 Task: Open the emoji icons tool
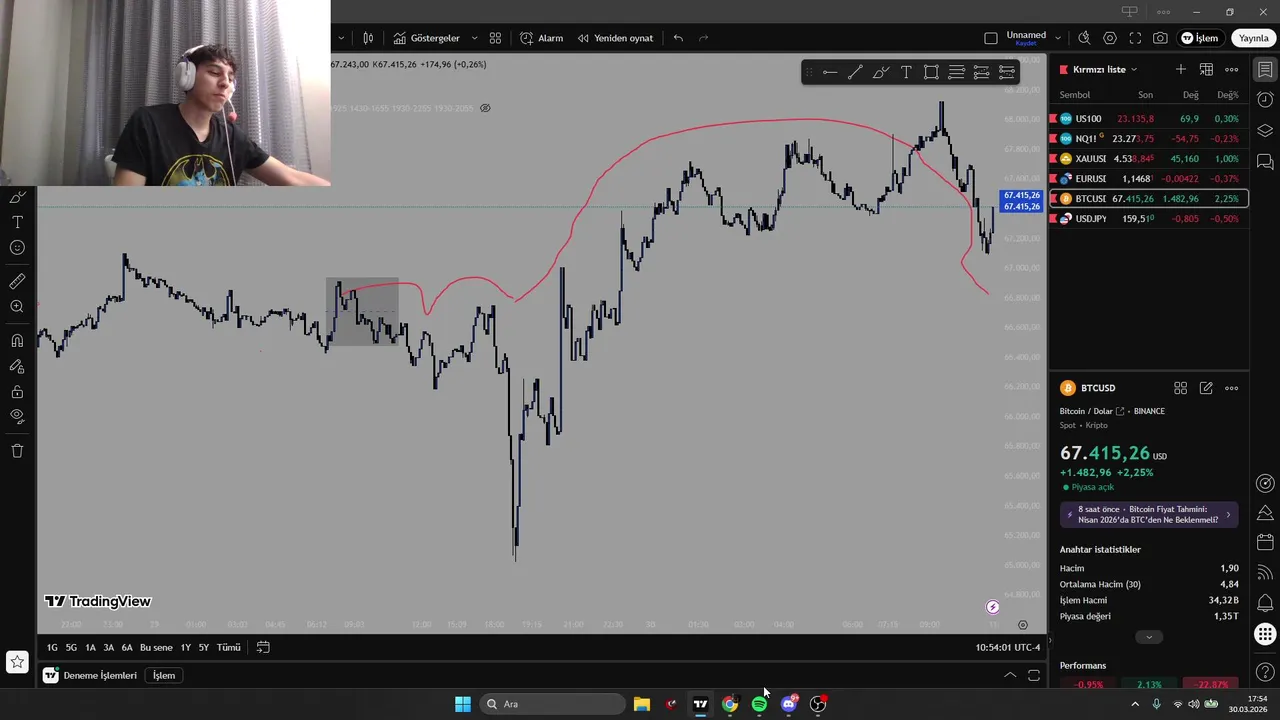pyautogui.click(x=17, y=247)
